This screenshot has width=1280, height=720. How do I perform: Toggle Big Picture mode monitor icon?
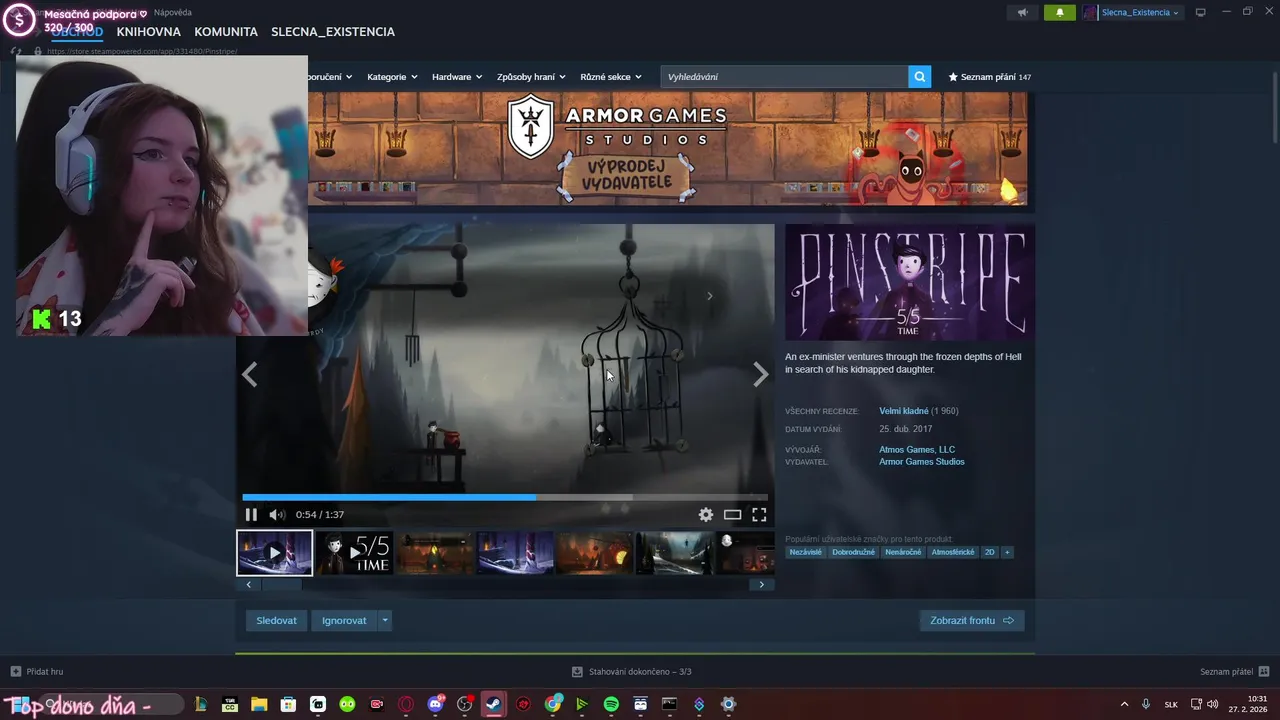click(1201, 13)
